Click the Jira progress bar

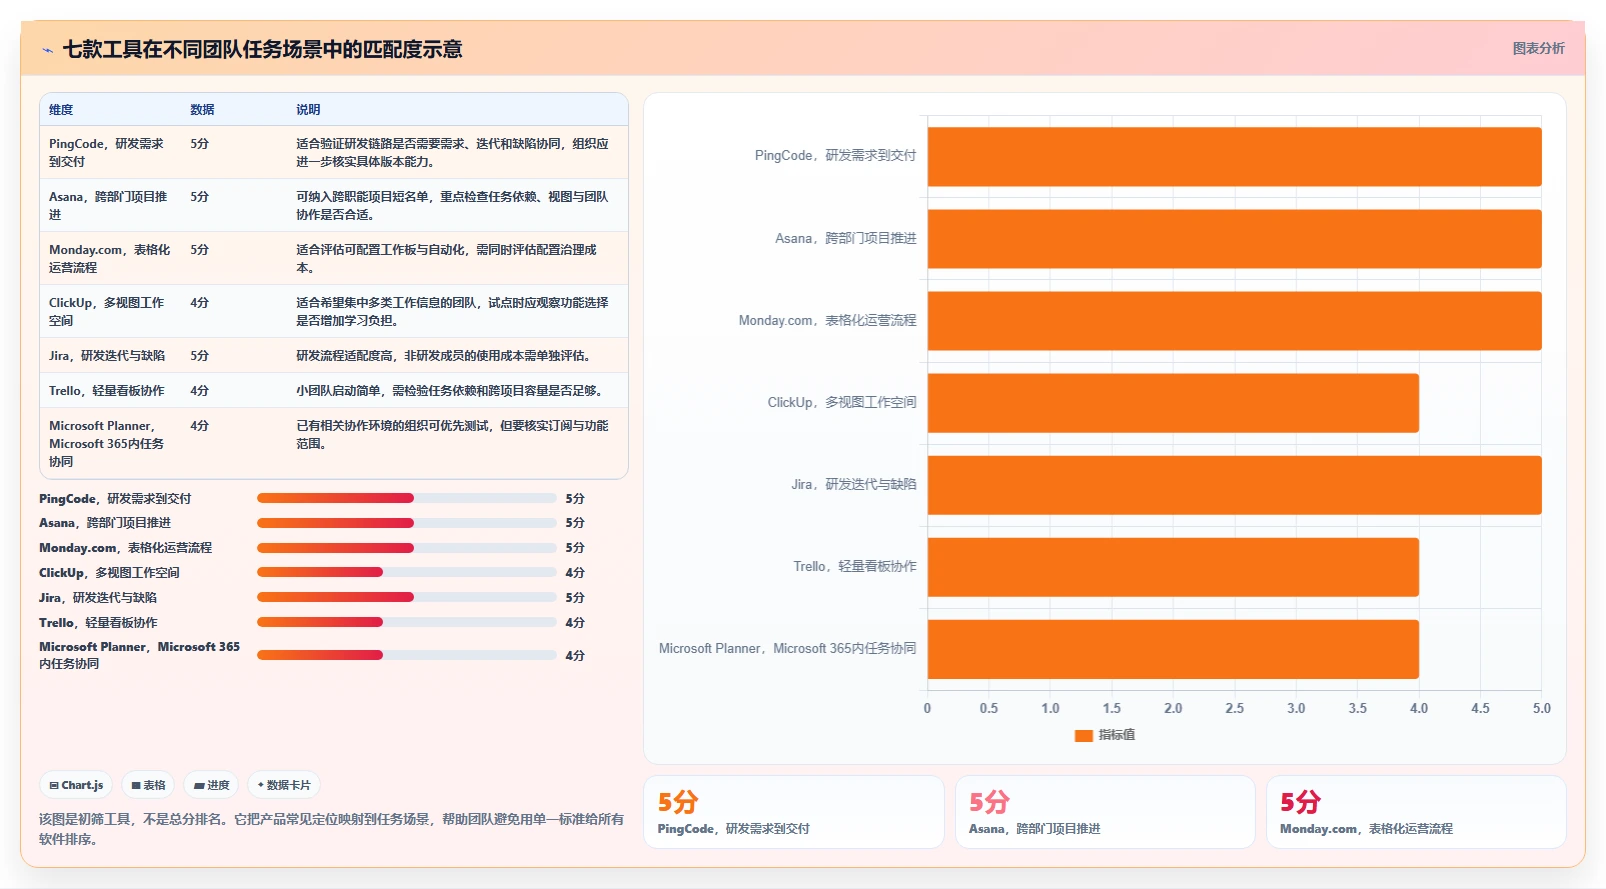pyautogui.click(x=406, y=597)
